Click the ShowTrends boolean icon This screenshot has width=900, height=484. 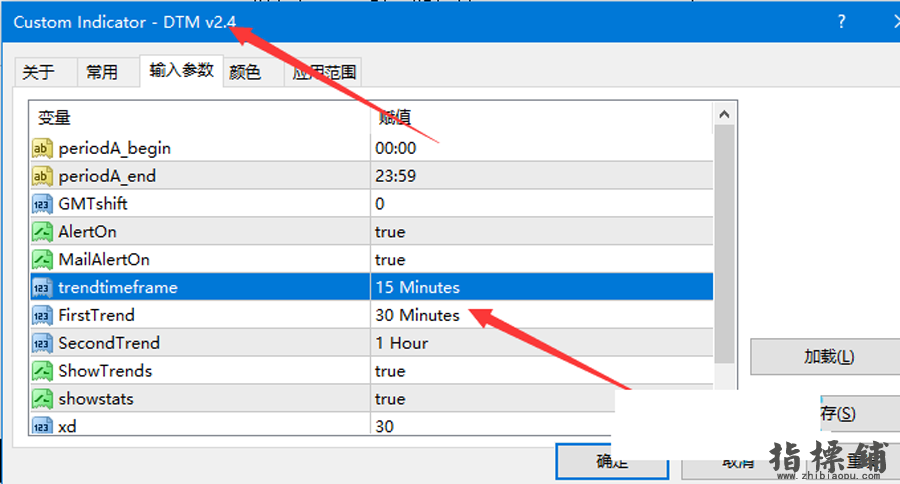click(42, 371)
